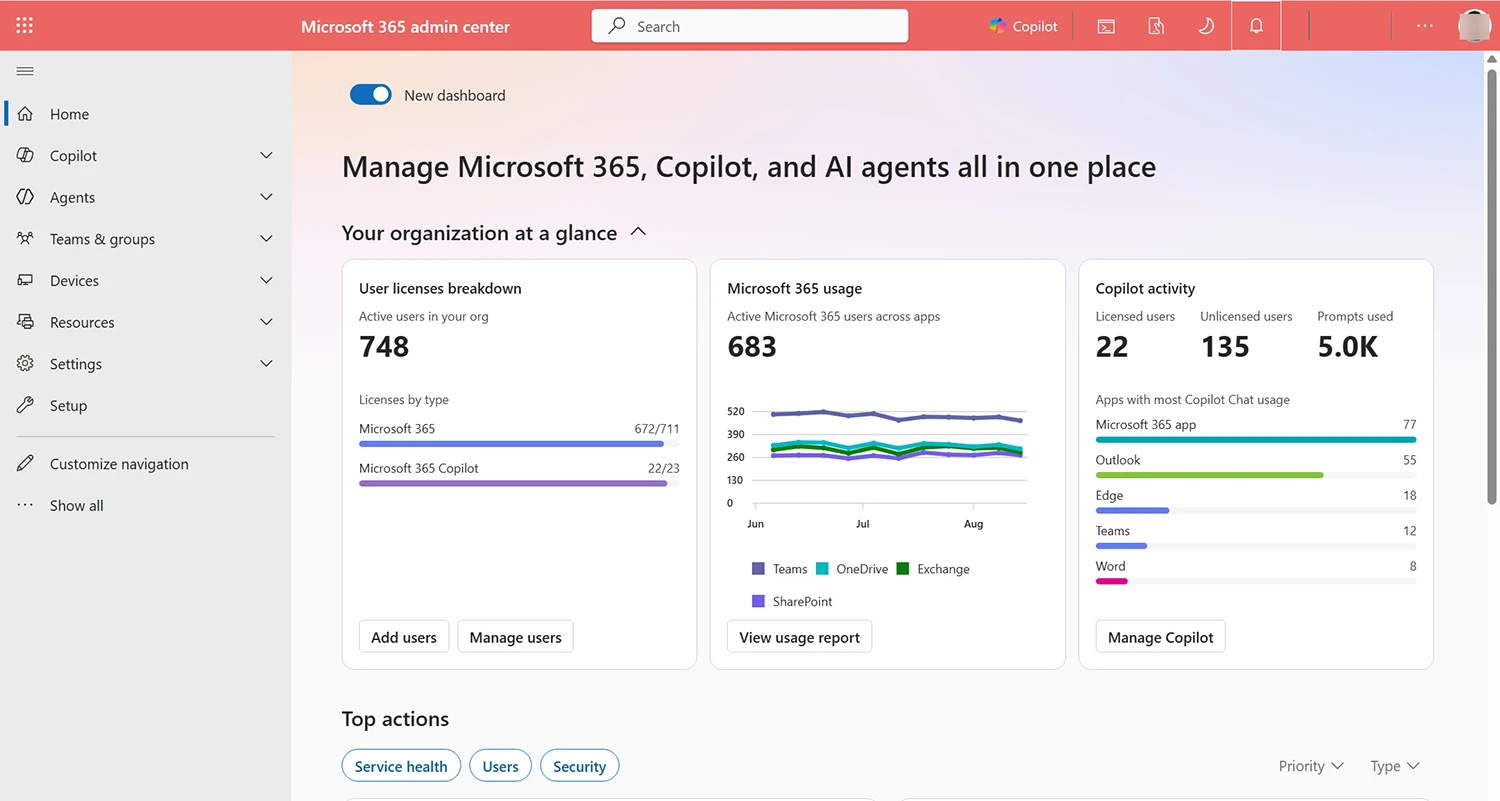The image size is (1500, 801).
Task: Select the Service health filter pill
Action: [401, 766]
